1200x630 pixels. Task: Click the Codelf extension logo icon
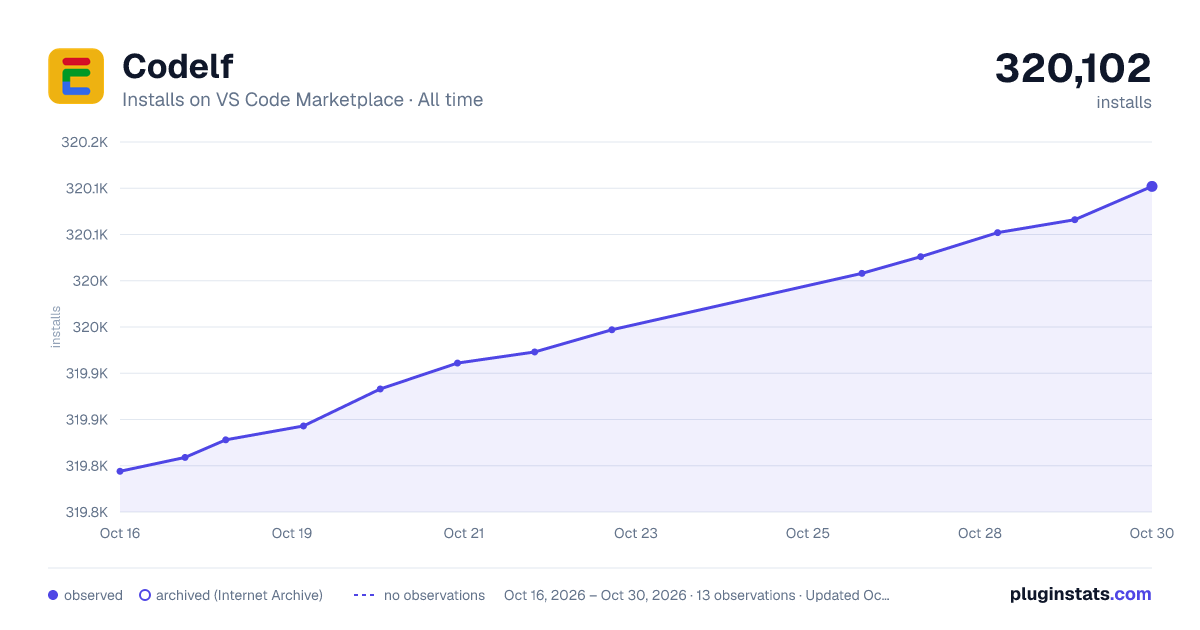(76, 76)
